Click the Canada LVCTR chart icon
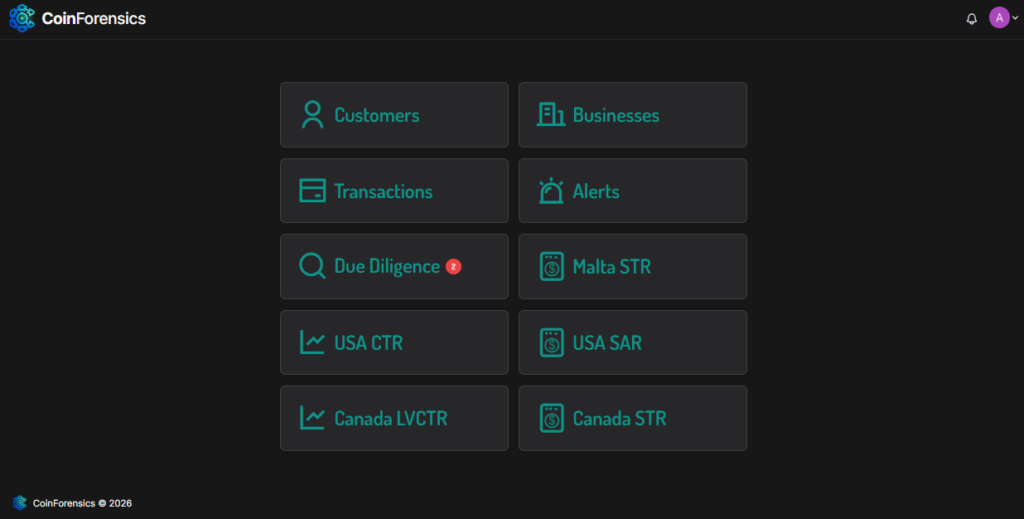The height and width of the screenshot is (519, 1024). 313,418
